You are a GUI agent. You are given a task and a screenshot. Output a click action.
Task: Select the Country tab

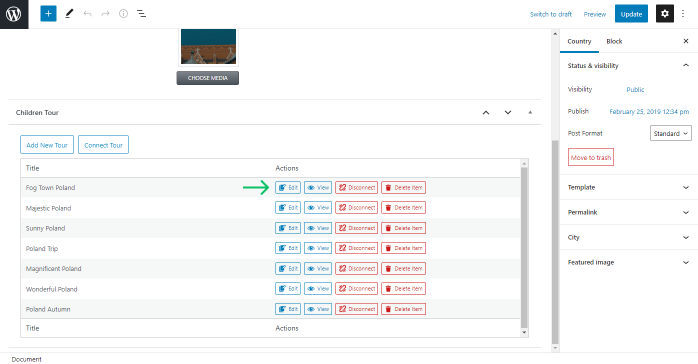click(579, 41)
